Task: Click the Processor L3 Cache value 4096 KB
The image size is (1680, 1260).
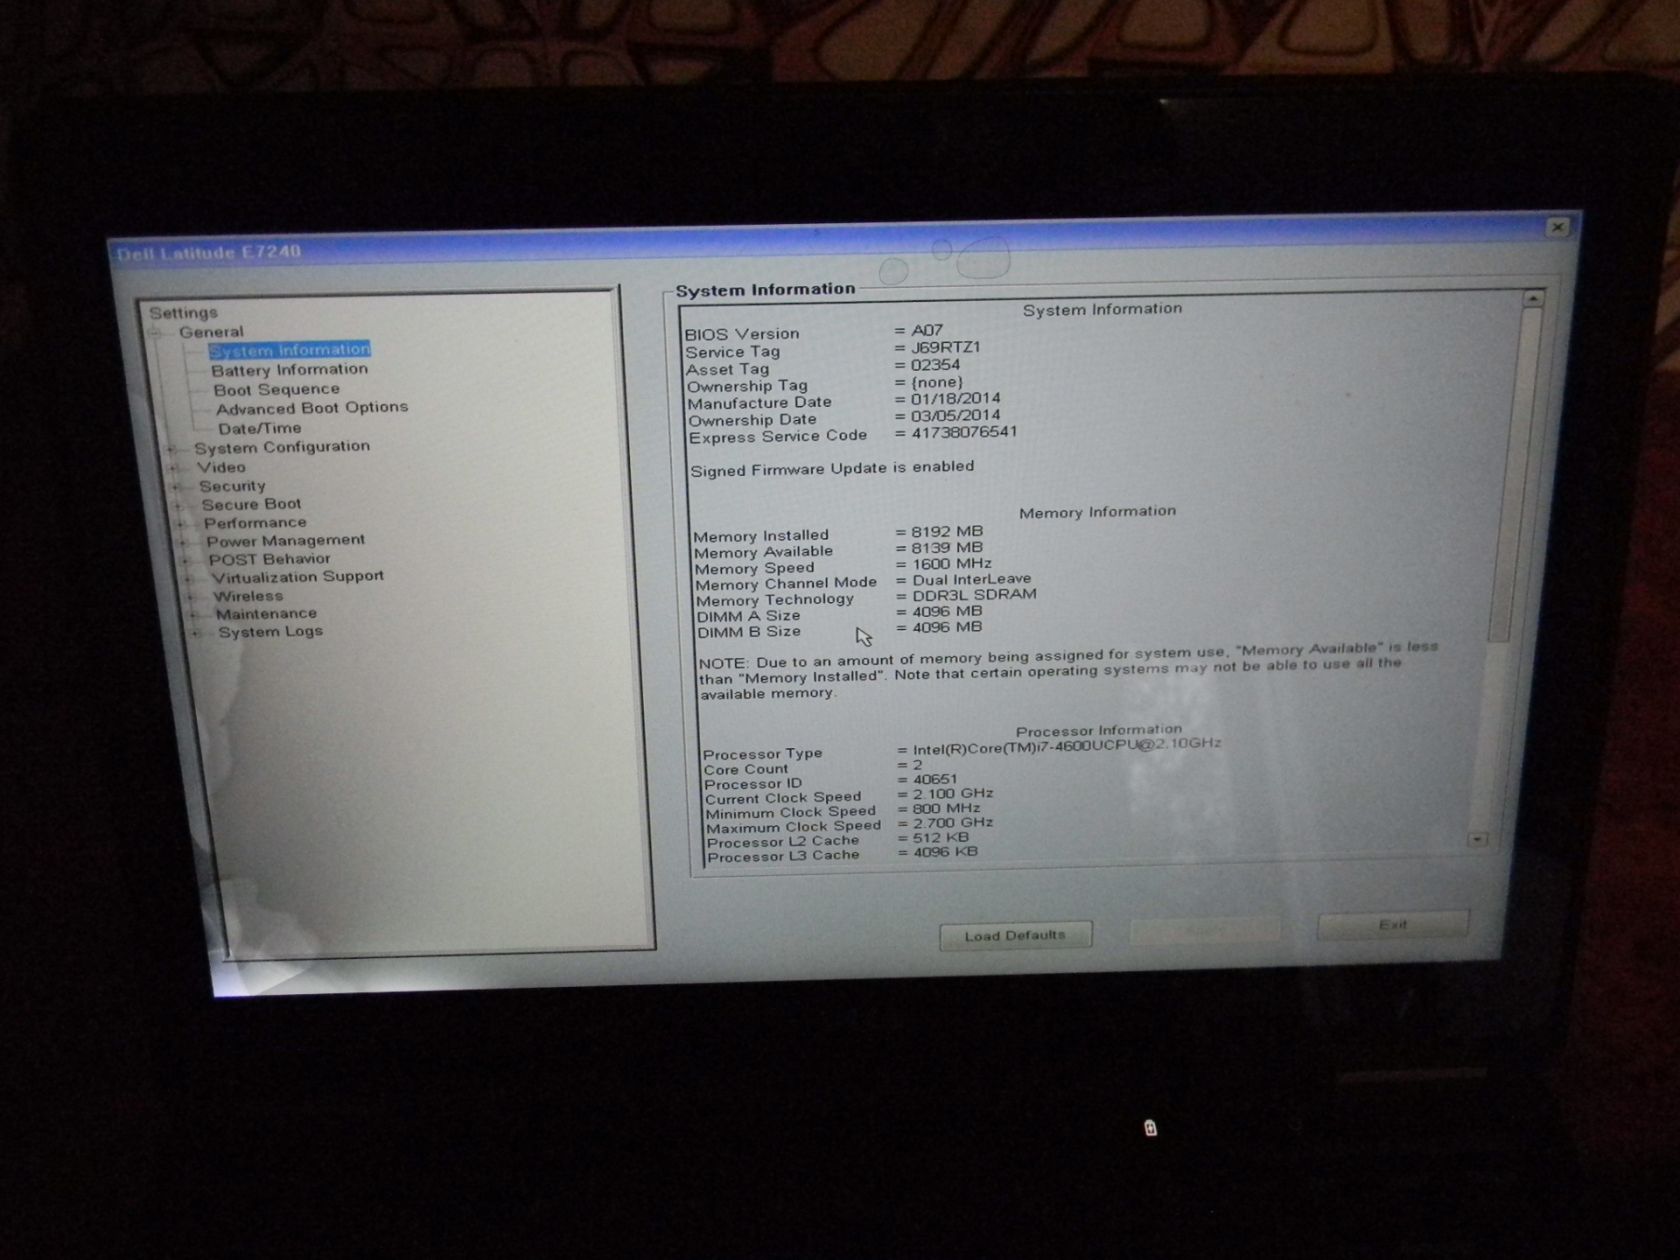Action: pyautogui.click(x=945, y=852)
